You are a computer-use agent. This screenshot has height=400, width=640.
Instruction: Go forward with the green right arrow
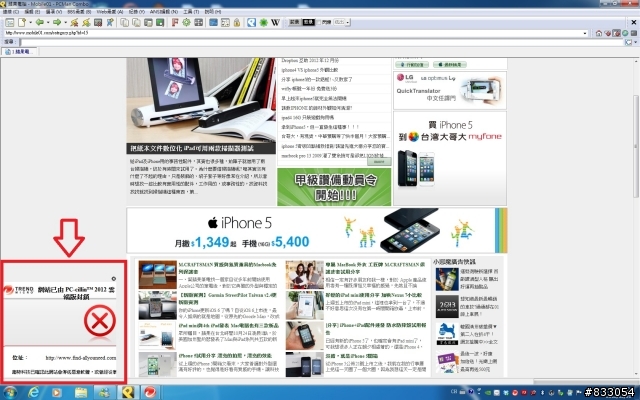click(57, 22)
